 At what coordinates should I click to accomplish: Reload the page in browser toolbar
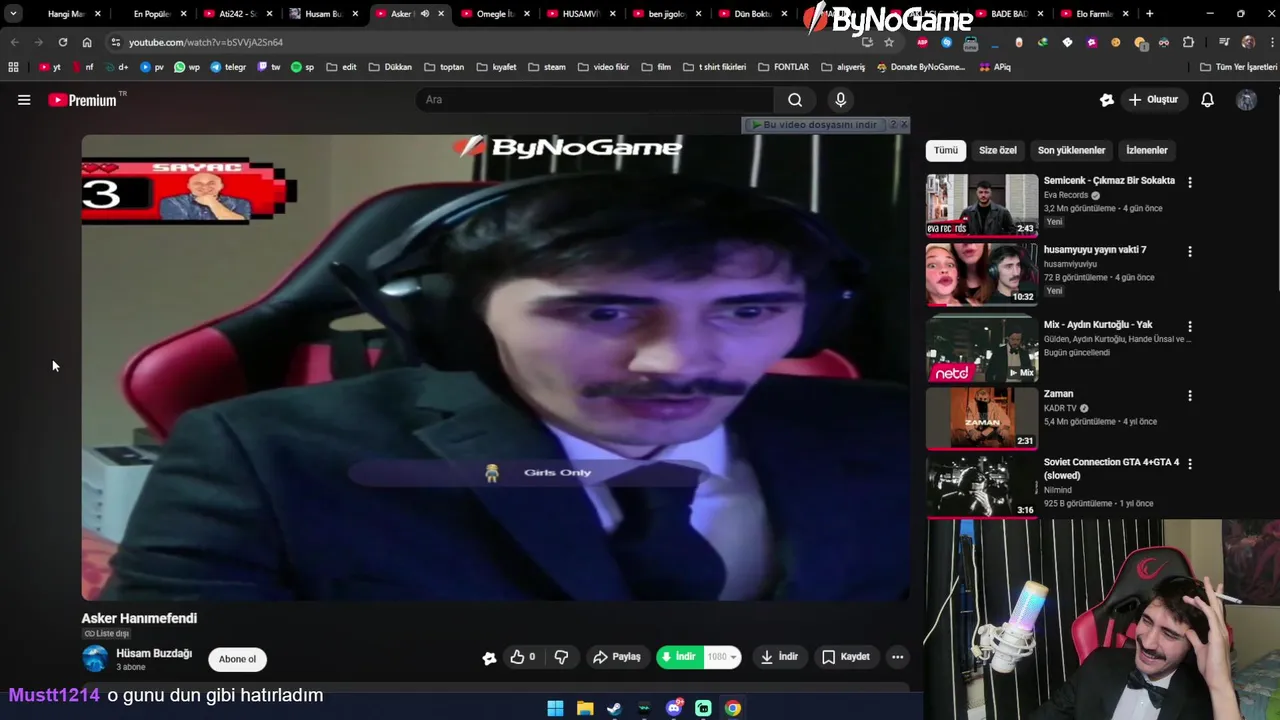pos(63,42)
